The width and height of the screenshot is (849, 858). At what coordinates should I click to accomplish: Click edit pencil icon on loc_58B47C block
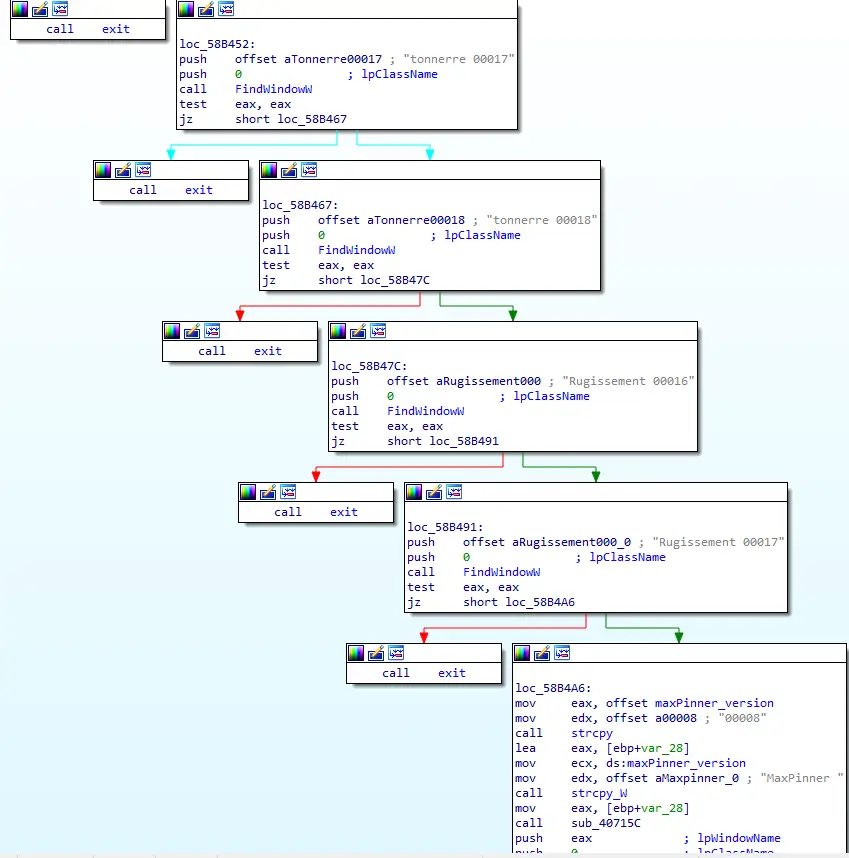(x=358, y=331)
